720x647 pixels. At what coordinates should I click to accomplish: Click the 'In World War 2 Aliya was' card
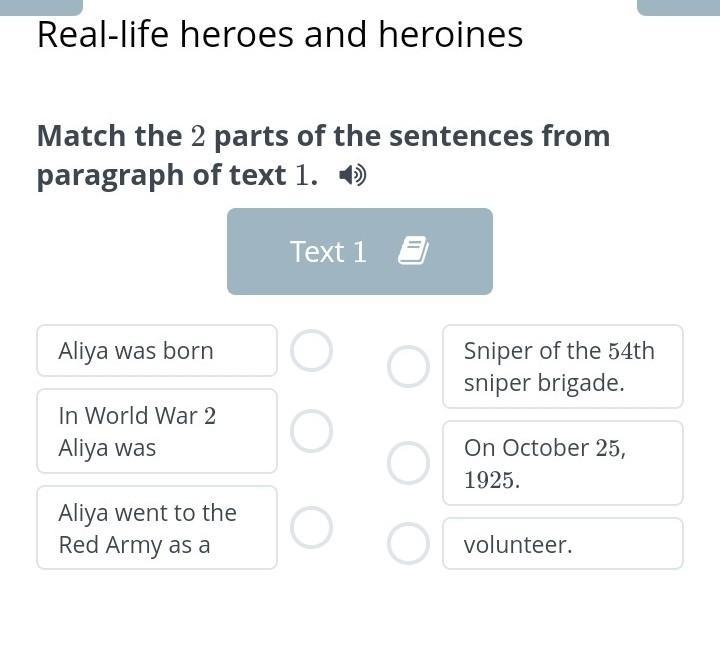157,431
